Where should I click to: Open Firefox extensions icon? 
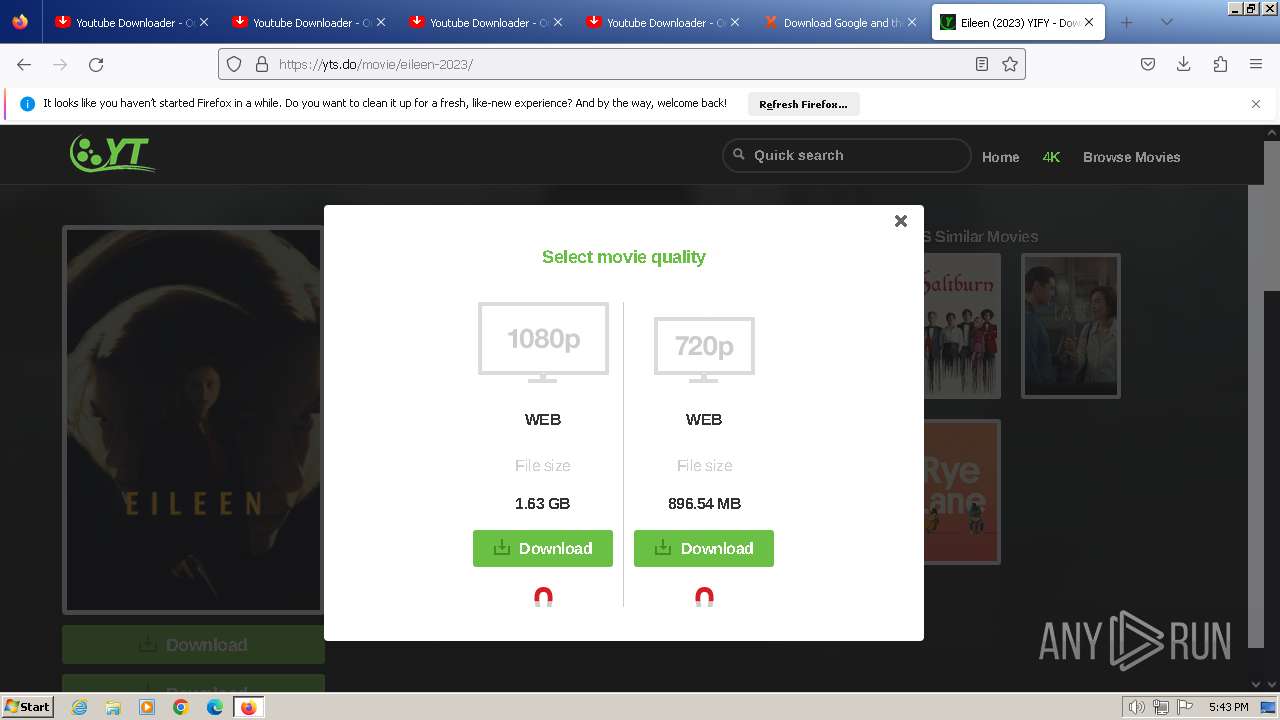1220,64
